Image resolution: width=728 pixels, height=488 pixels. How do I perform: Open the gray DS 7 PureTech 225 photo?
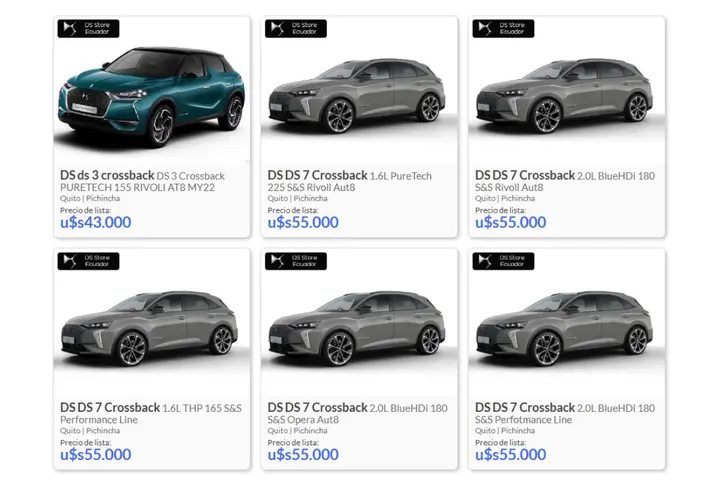point(357,96)
